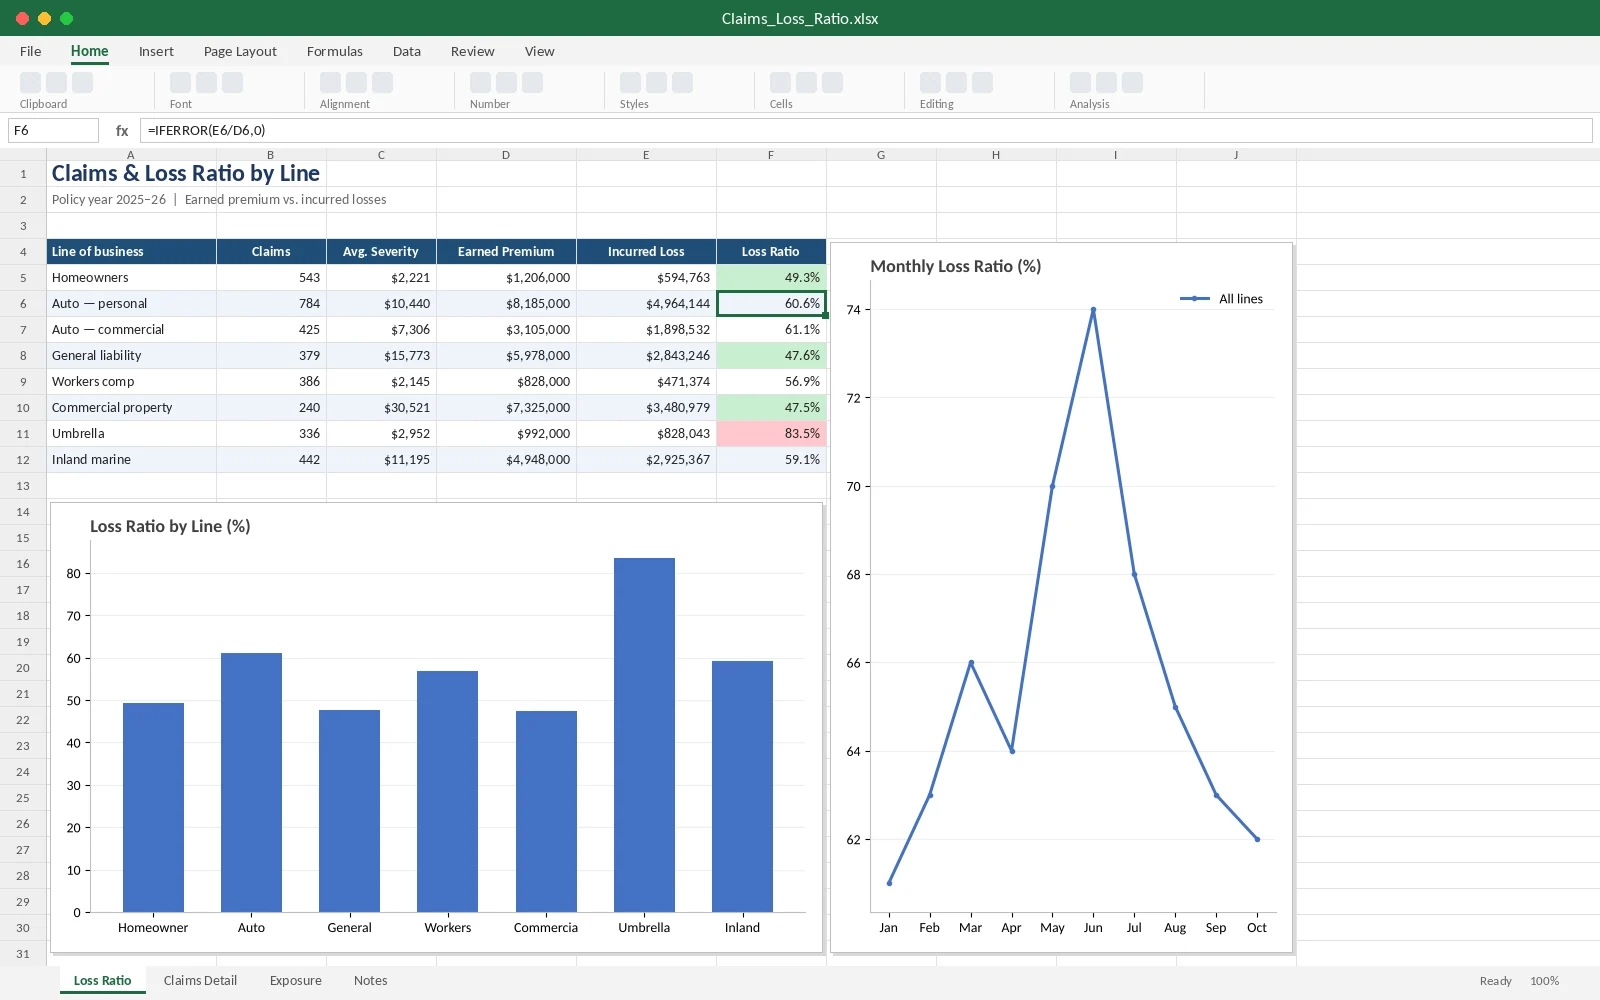Click the Name Box showing F6
This screenshot has height=1000, width=1600.
(x=53, y=130)
